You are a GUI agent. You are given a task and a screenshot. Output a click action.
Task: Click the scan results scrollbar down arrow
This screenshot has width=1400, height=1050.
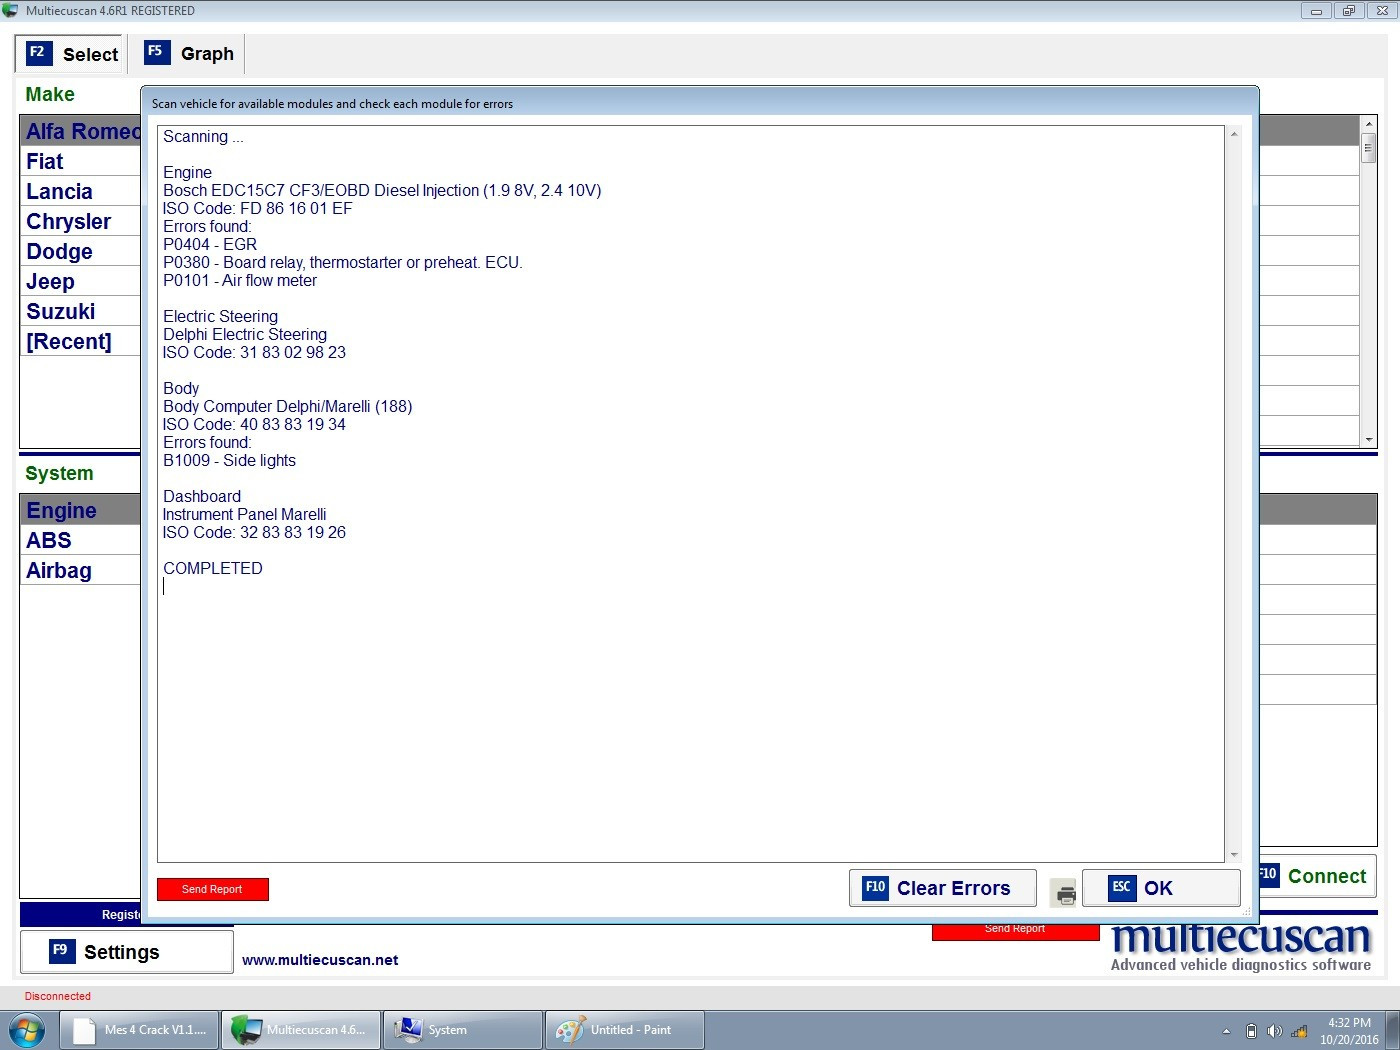click(x=1234, y=855)
